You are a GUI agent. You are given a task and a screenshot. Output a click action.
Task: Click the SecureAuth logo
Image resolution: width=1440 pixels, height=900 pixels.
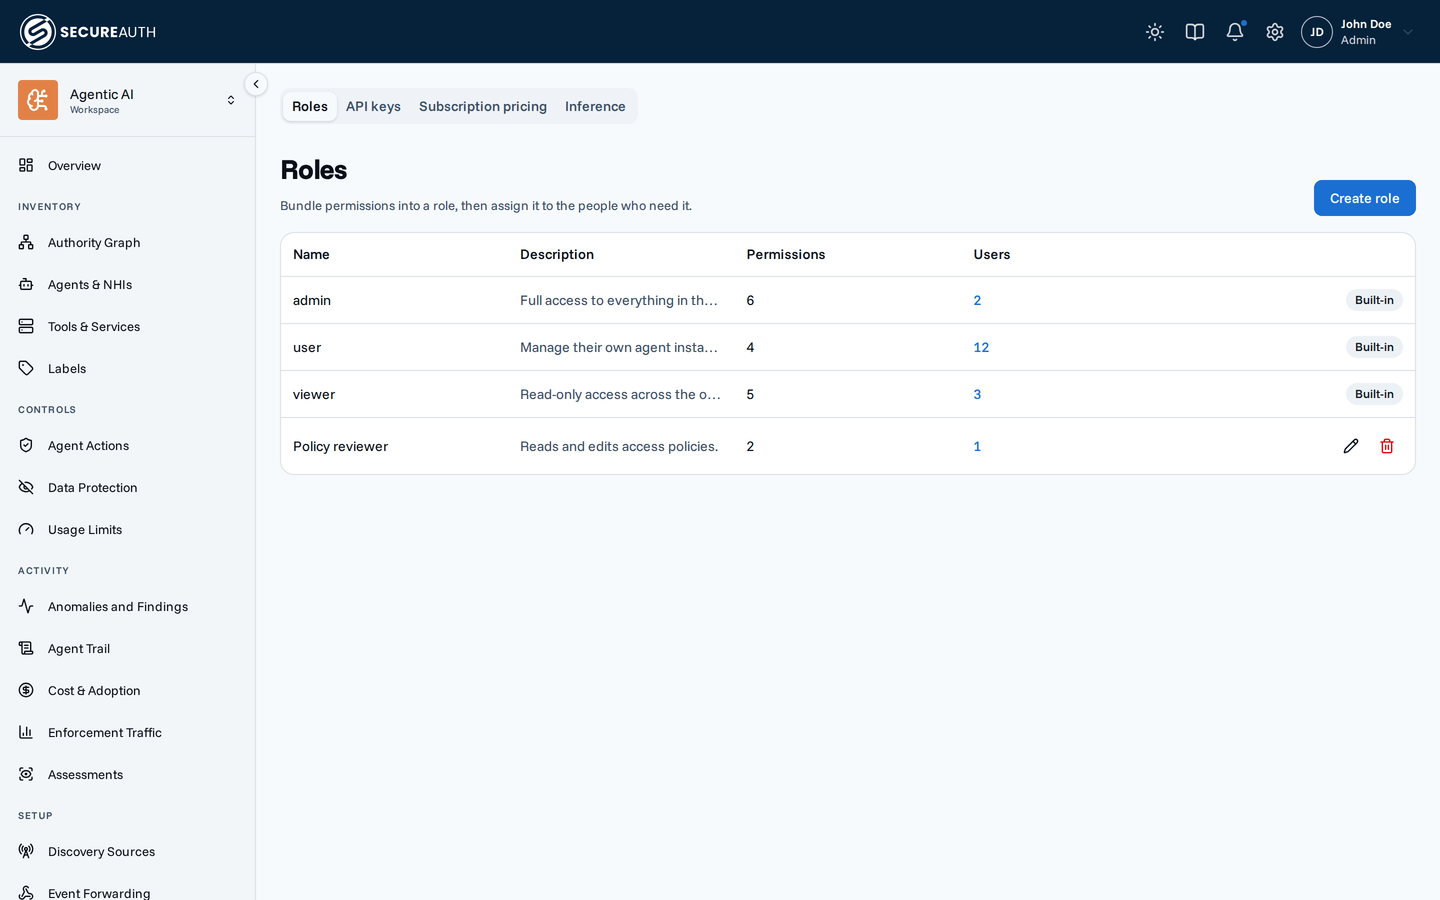pyautogui.click(x=88, y=32)
